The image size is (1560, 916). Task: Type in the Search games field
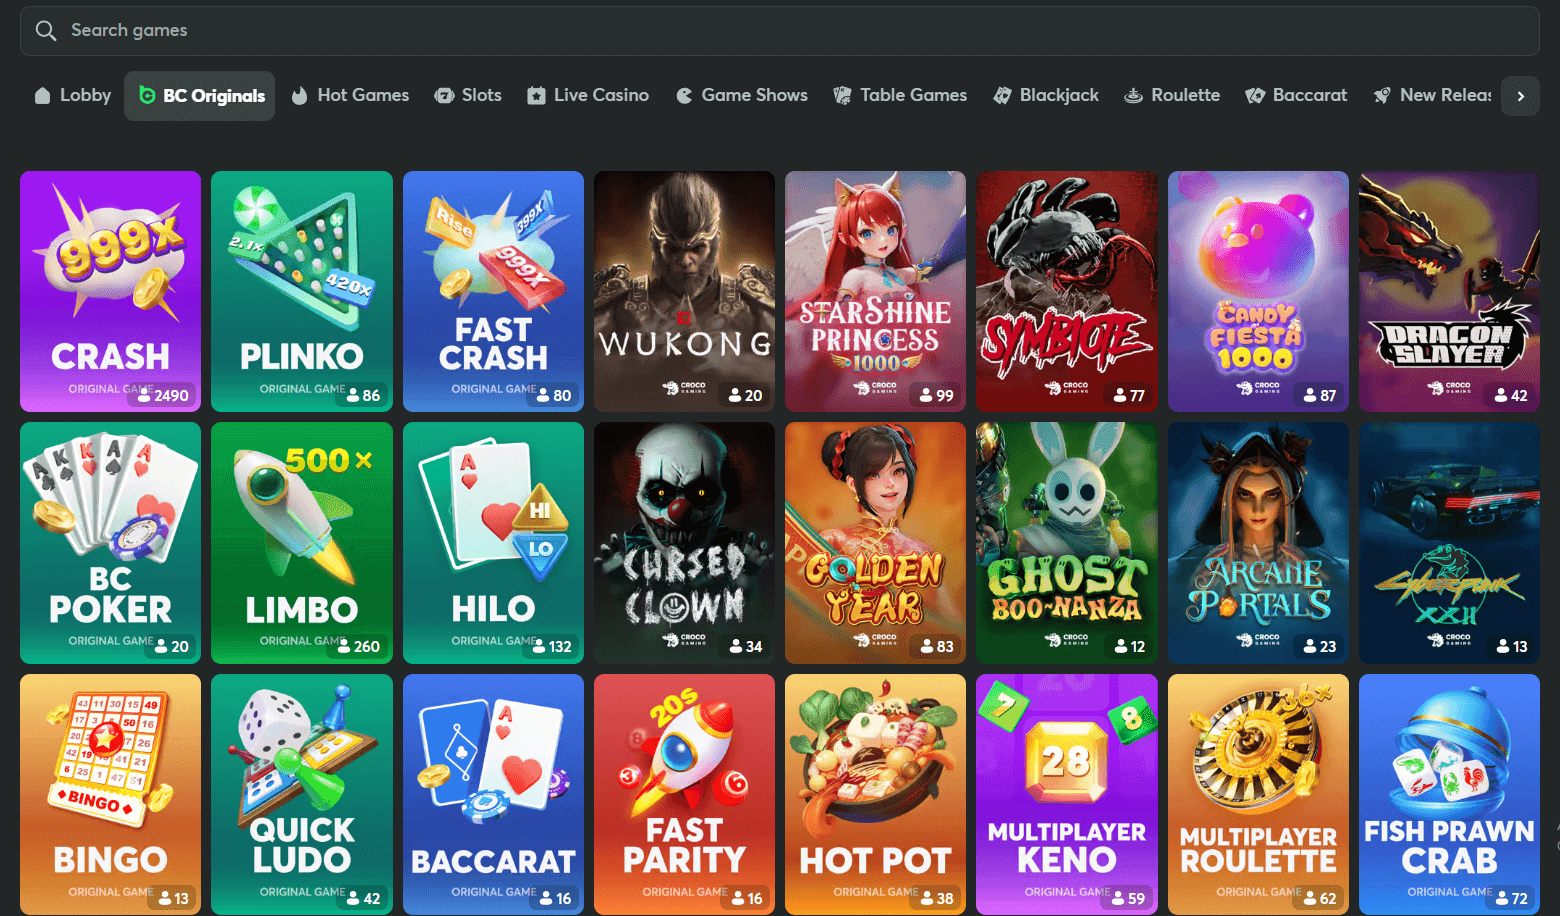[780, 31]
